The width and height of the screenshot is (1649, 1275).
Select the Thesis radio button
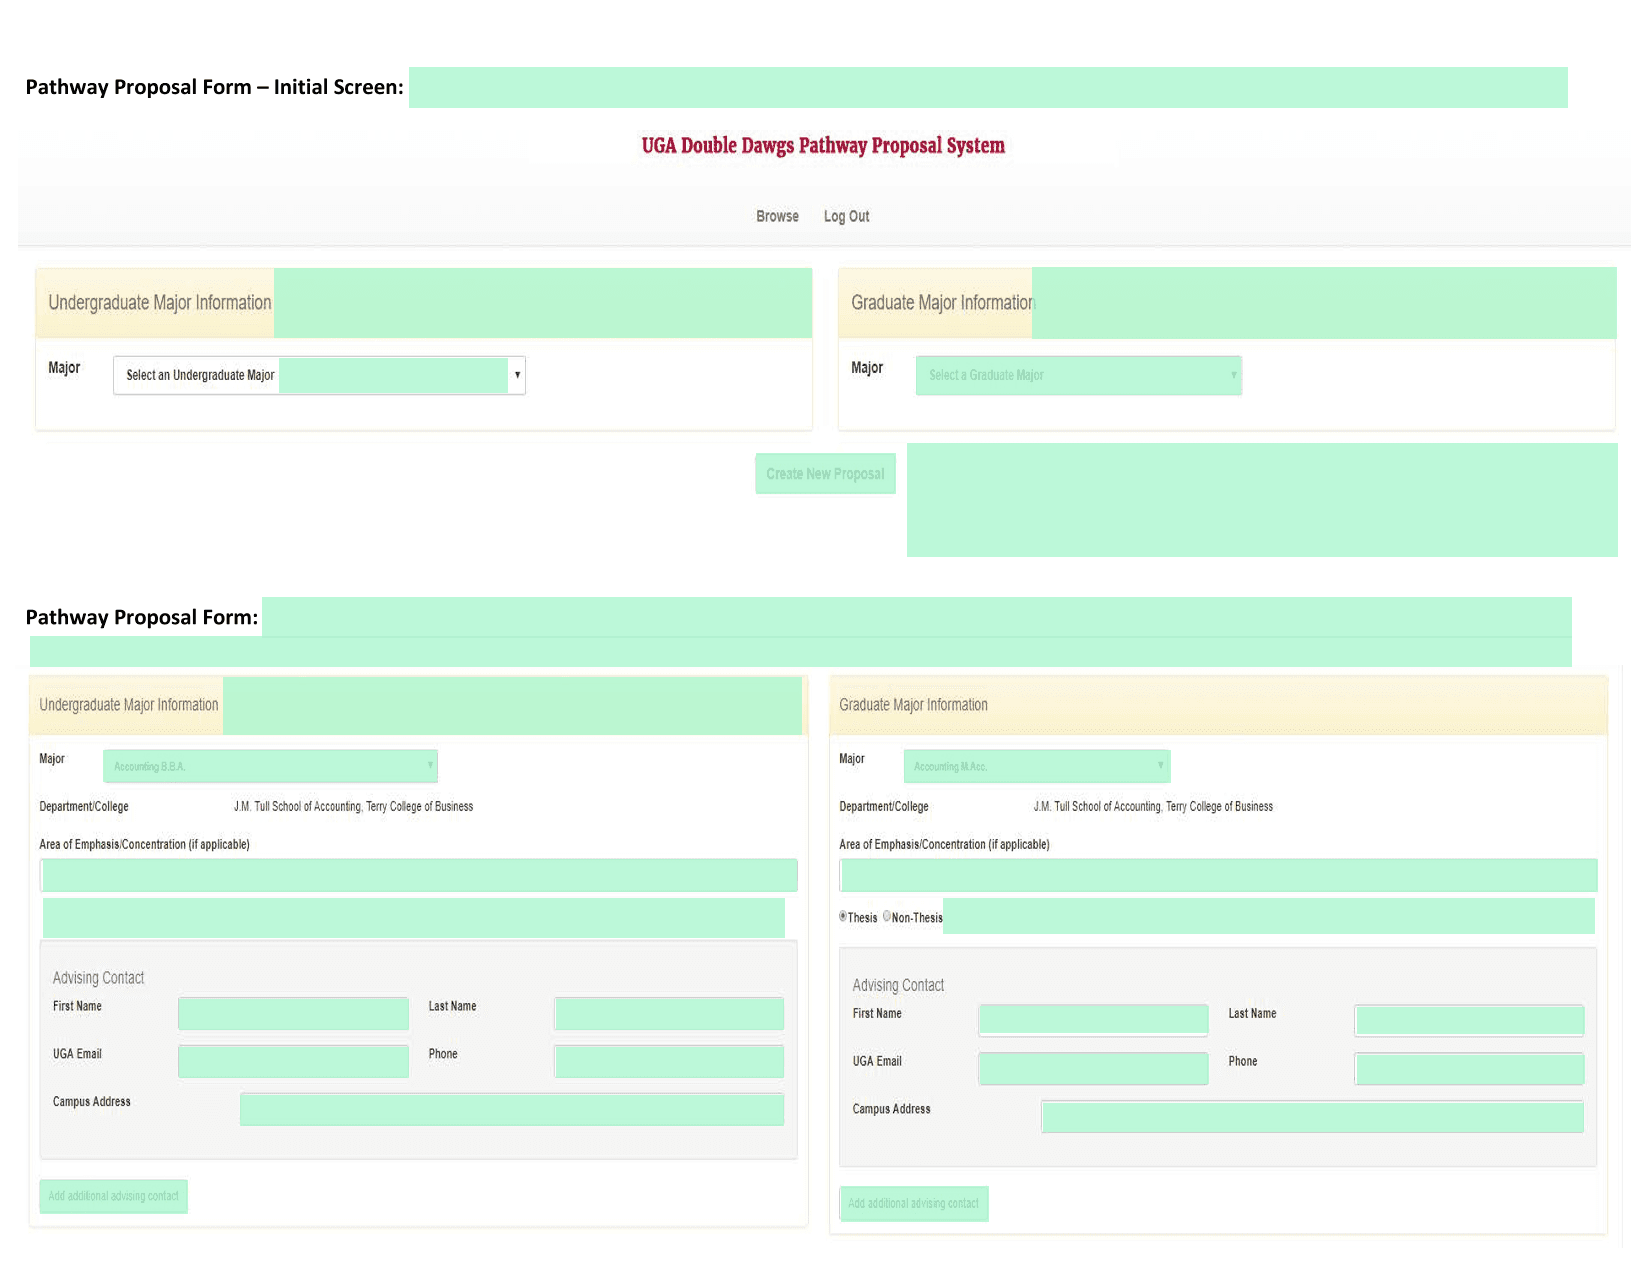pos(843,916)
